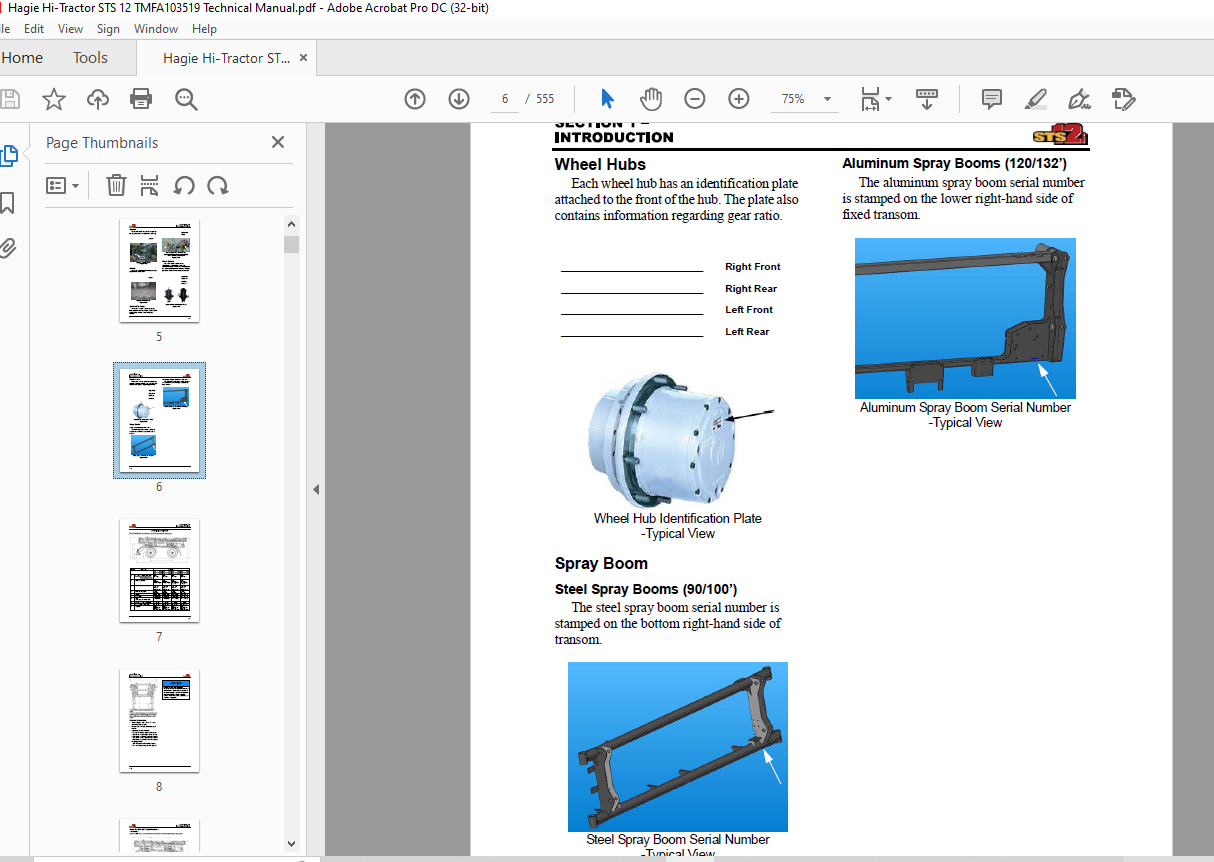Rotate page counterclockwise

tap(183, 185)
